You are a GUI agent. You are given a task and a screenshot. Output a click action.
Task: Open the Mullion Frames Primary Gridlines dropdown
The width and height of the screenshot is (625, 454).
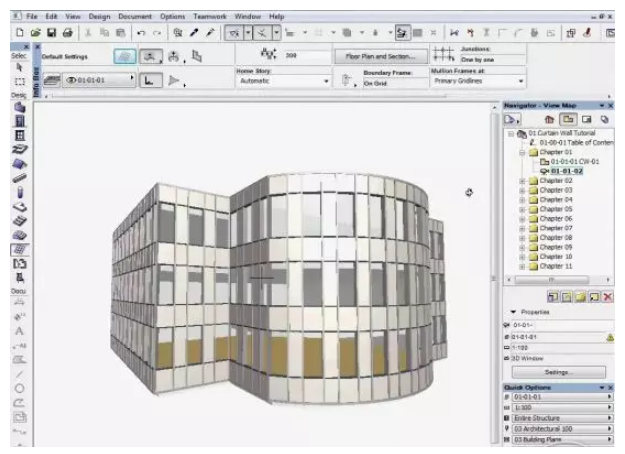coord(478,81)
